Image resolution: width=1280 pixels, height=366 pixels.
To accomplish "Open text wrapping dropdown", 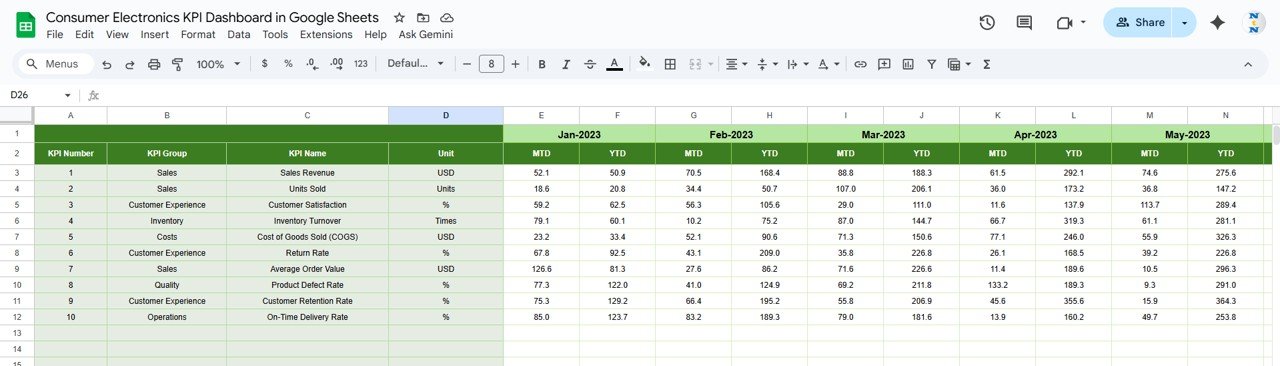I will (x=797, y=64).
